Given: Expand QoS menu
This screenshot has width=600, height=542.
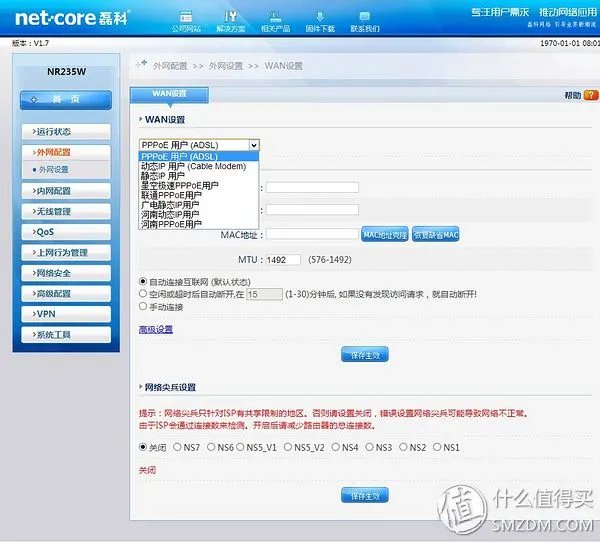Looking at the screenshot, I should [66, 232].
